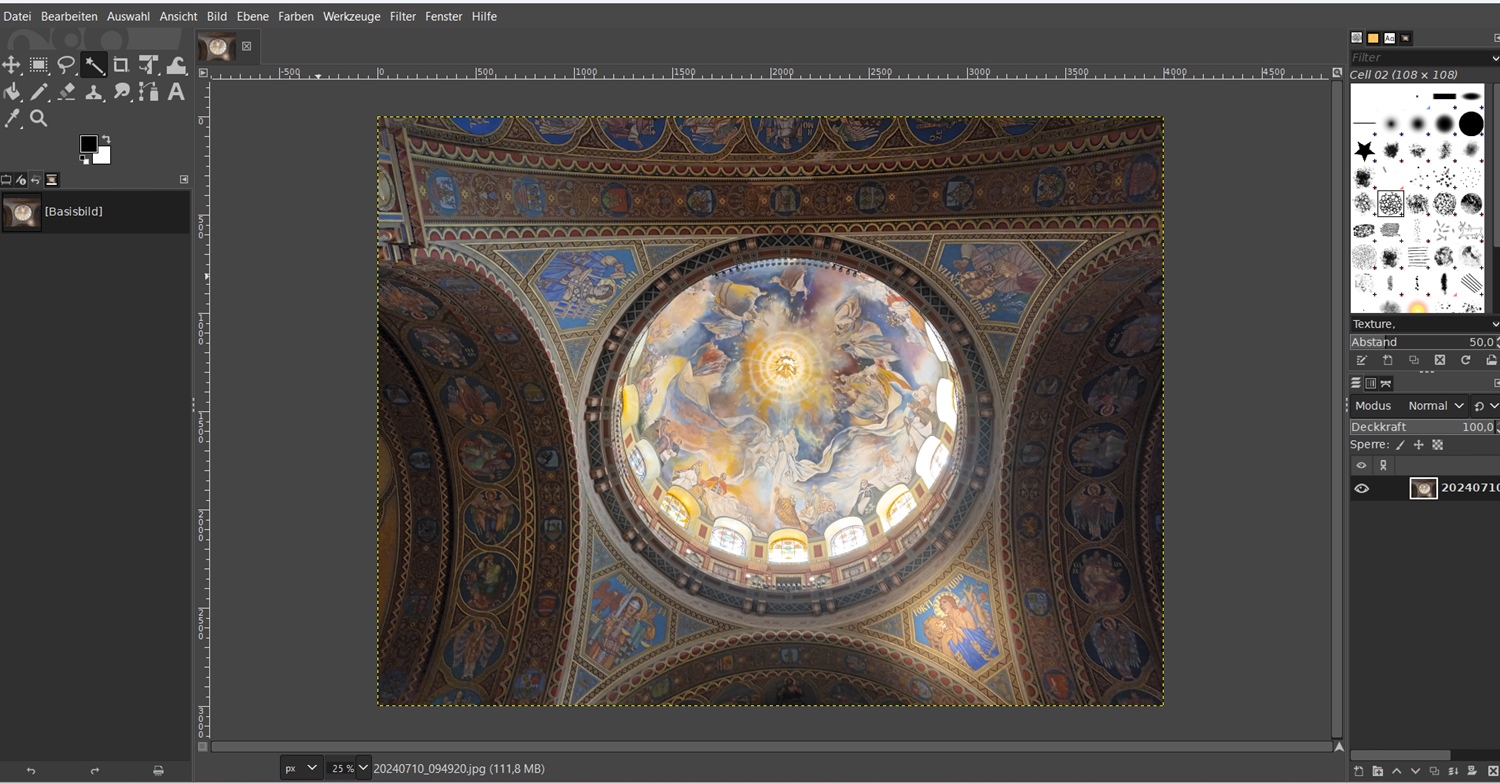
Task: Select the Zoom magnifier tool
Action: point(39,118)
